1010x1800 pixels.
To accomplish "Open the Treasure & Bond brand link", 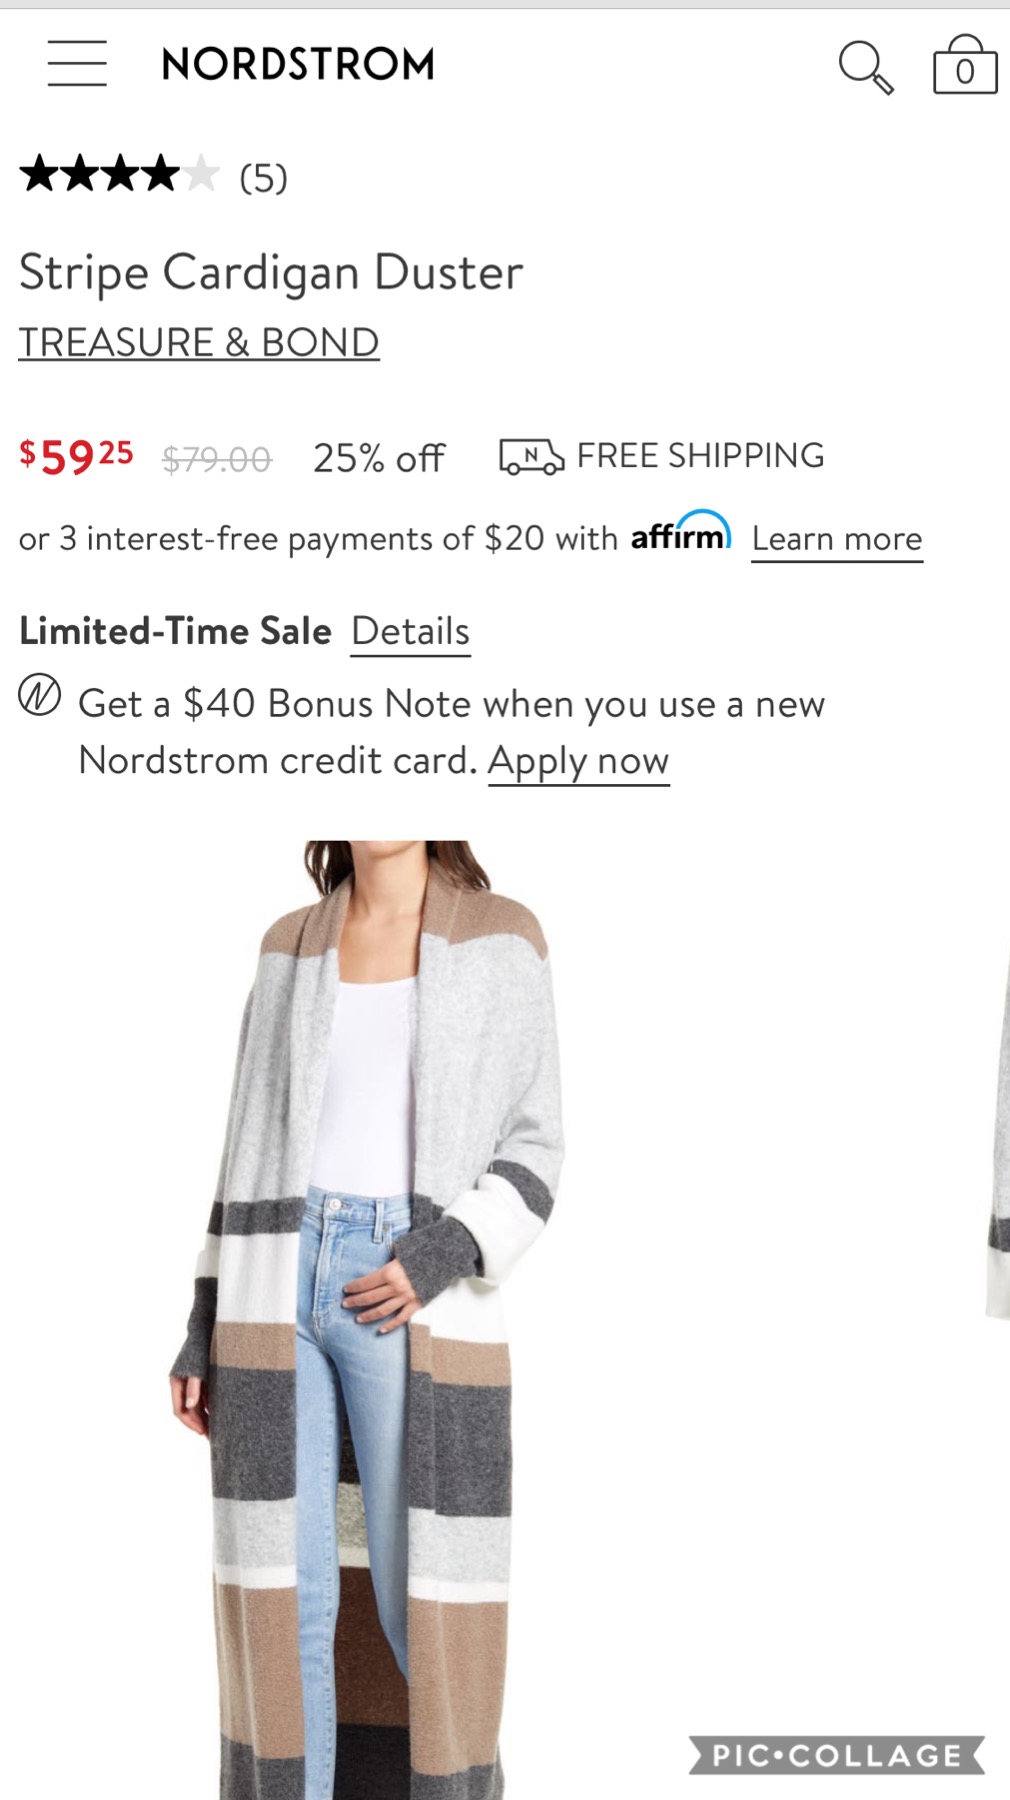I will [199, 343].
